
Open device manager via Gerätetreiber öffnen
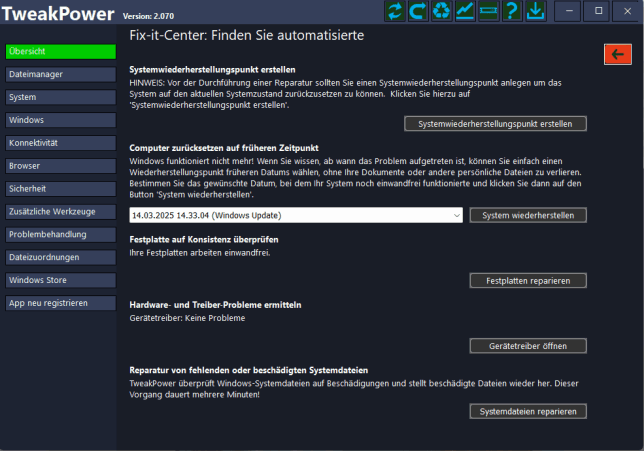[528, 346]
